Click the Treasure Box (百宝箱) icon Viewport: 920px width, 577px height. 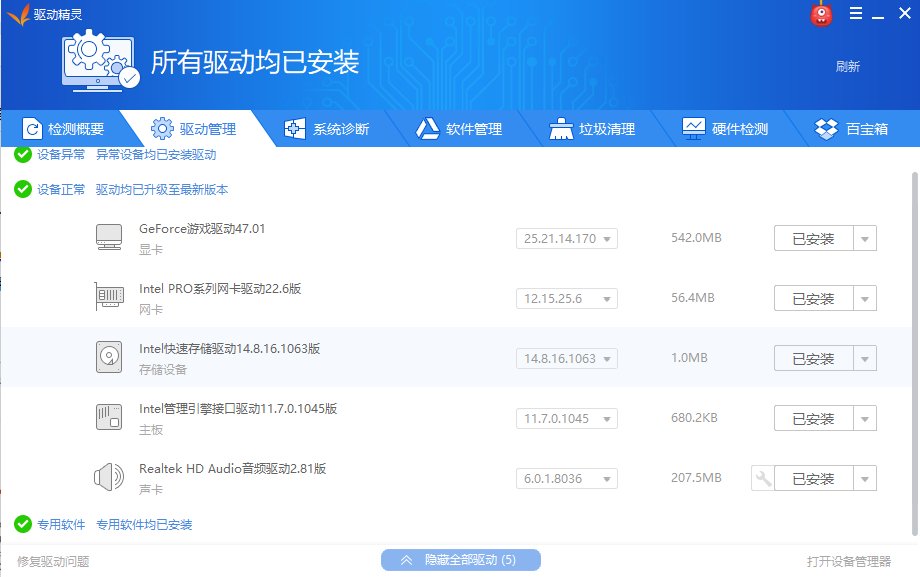826,128
